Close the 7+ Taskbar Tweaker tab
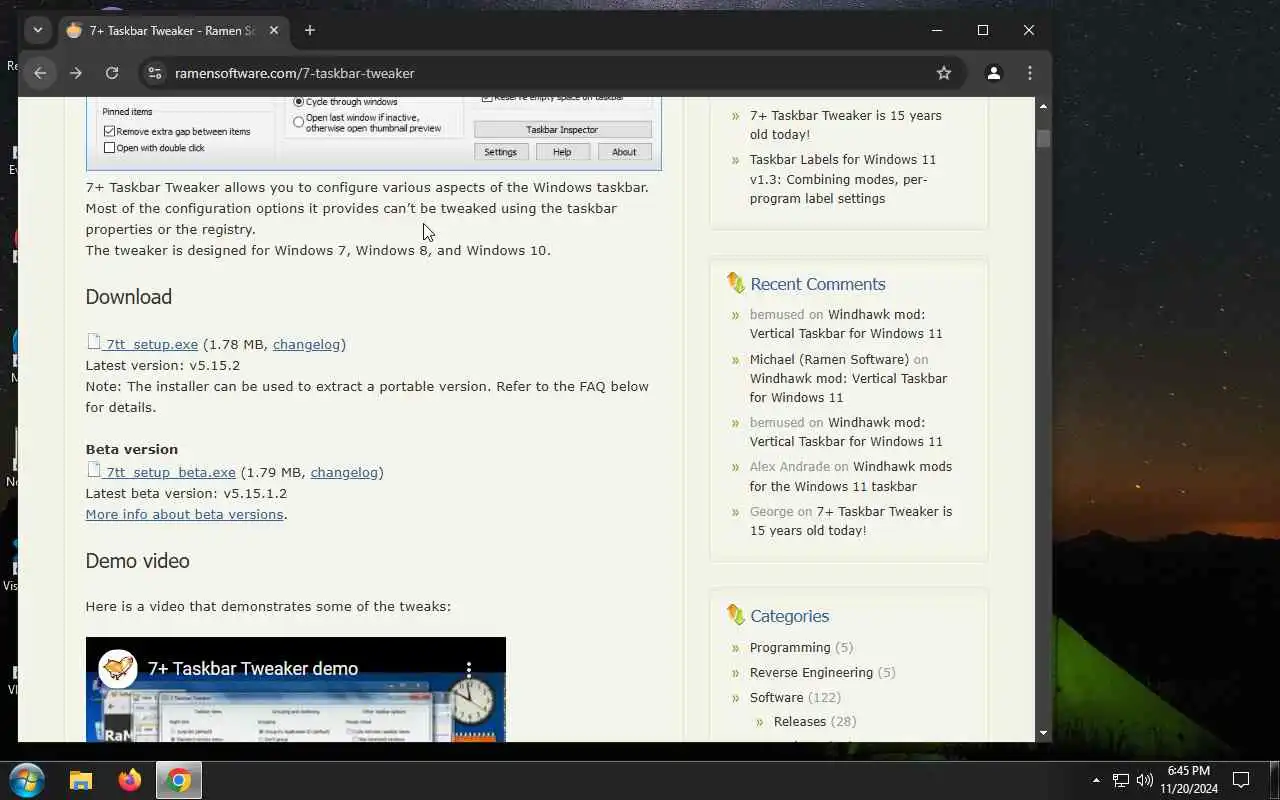Viewport: 1280px width, 800px height. [x=274, y=30]
